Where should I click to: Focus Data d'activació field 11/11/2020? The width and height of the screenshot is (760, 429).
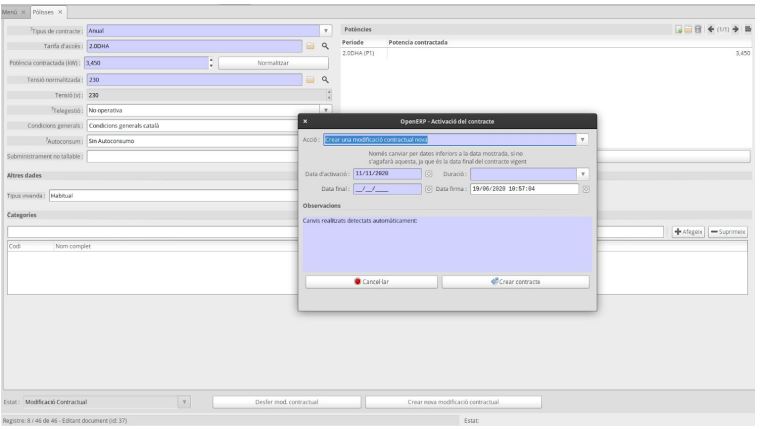click(x=387, y=174)
